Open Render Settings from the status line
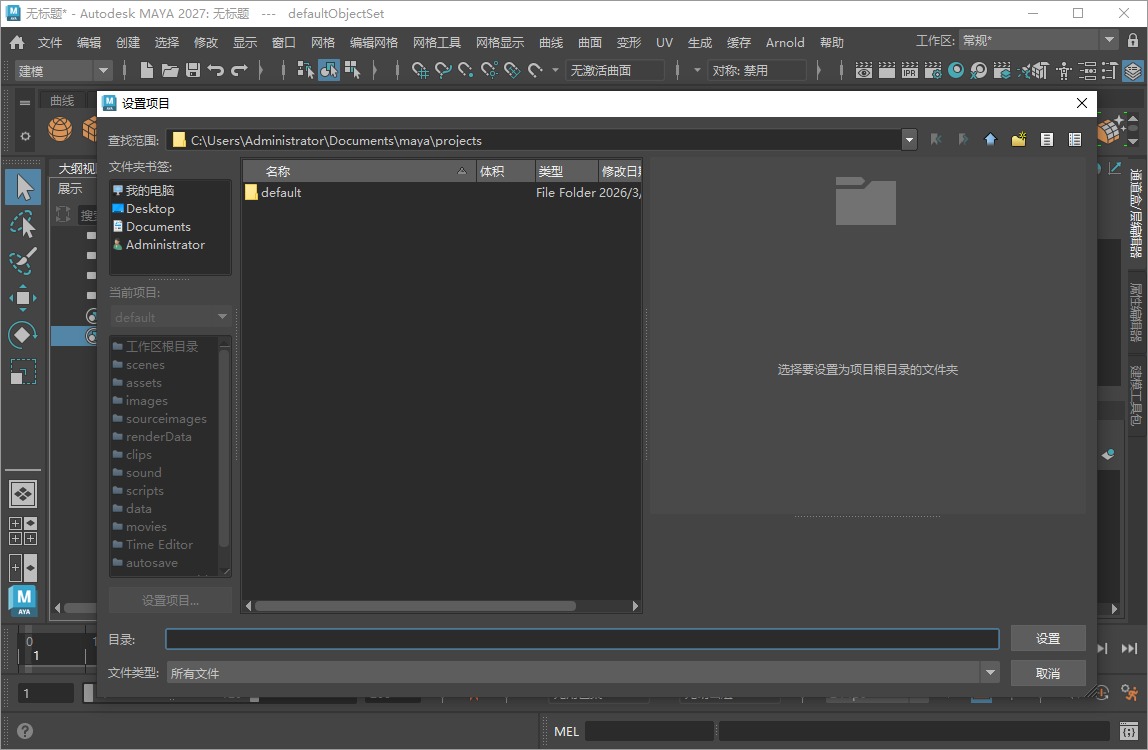This screenshot has height=750, width=1148. 932,70
